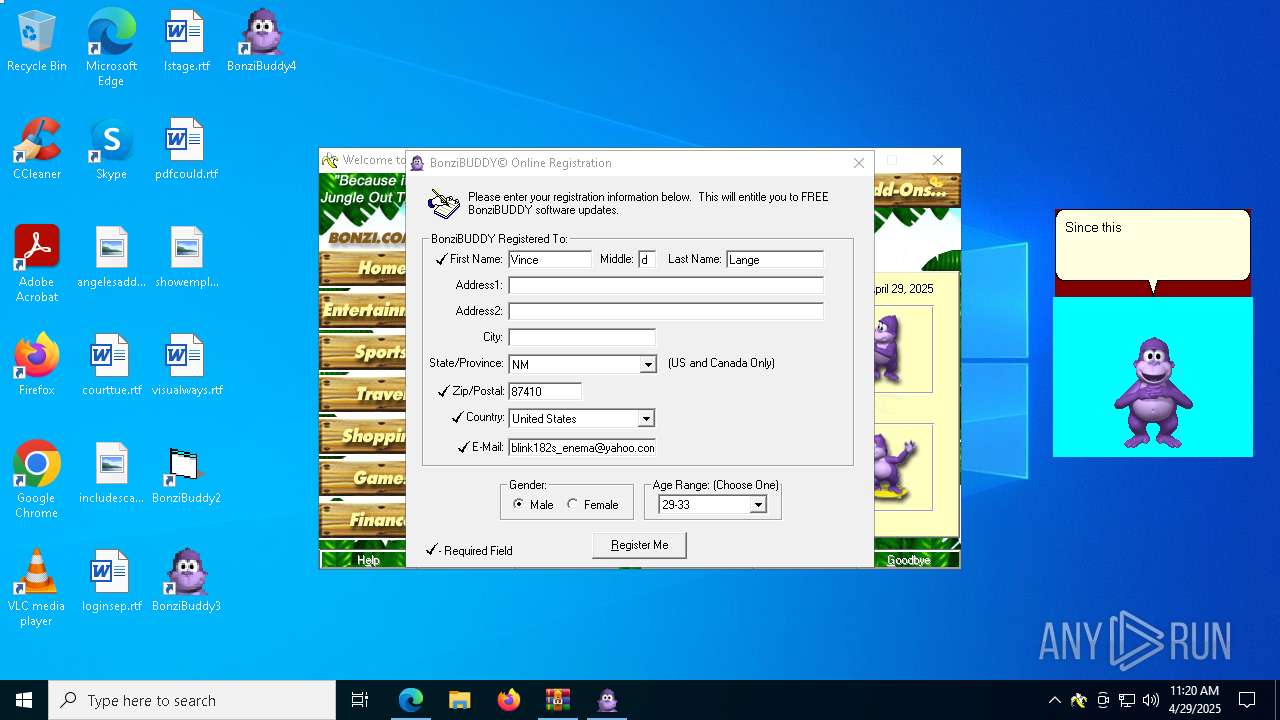Open the BonziBuddy2 desktop shortcut

(186, 474)
